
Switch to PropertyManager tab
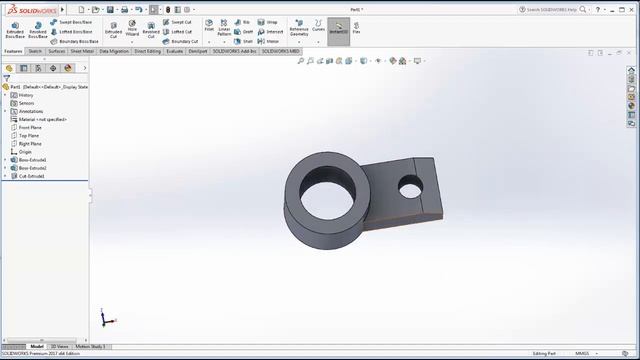(24, 68)
